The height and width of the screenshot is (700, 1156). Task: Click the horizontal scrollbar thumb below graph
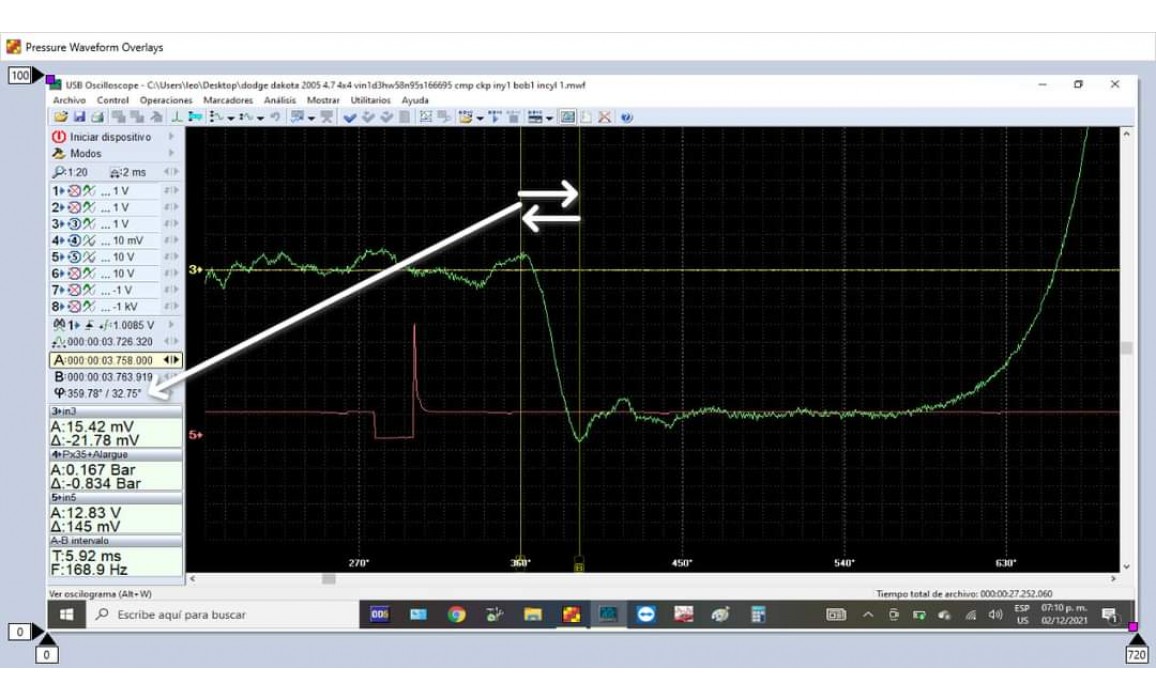(328, 578)
